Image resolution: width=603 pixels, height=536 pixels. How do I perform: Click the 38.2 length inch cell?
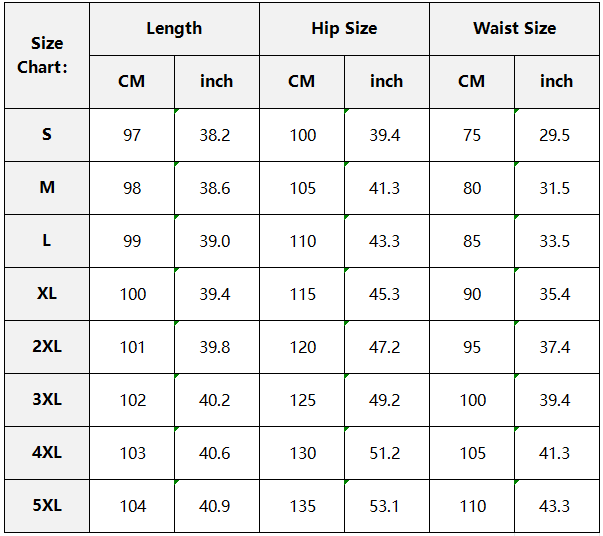[x=215, y=135]
